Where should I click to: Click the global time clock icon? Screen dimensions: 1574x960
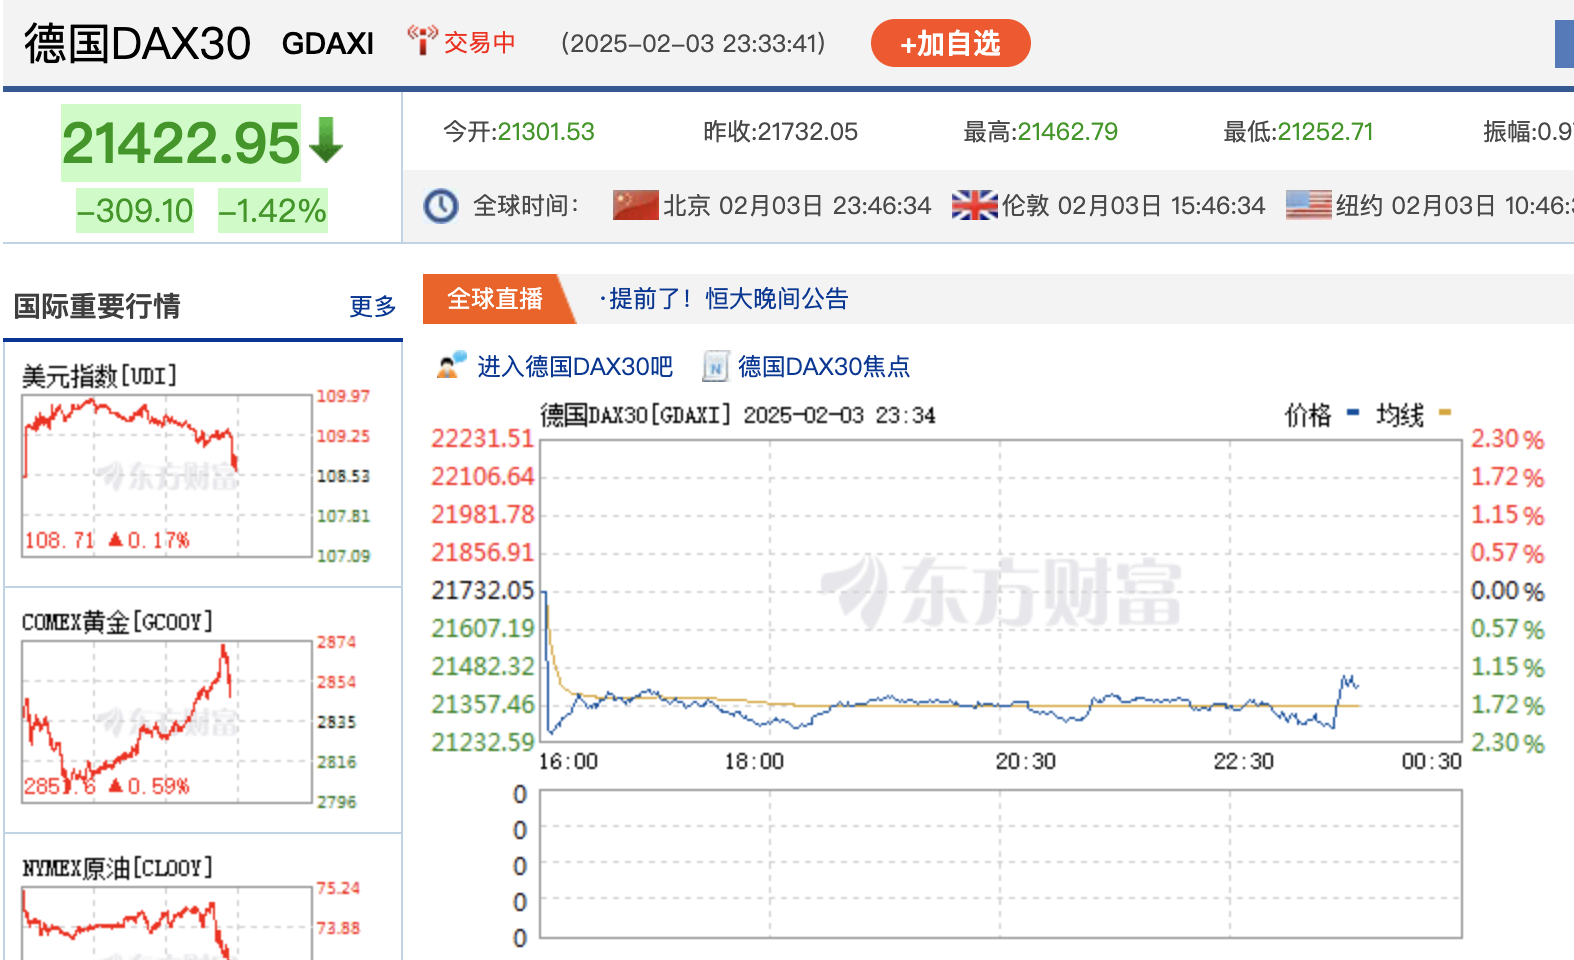pos(441,206)
